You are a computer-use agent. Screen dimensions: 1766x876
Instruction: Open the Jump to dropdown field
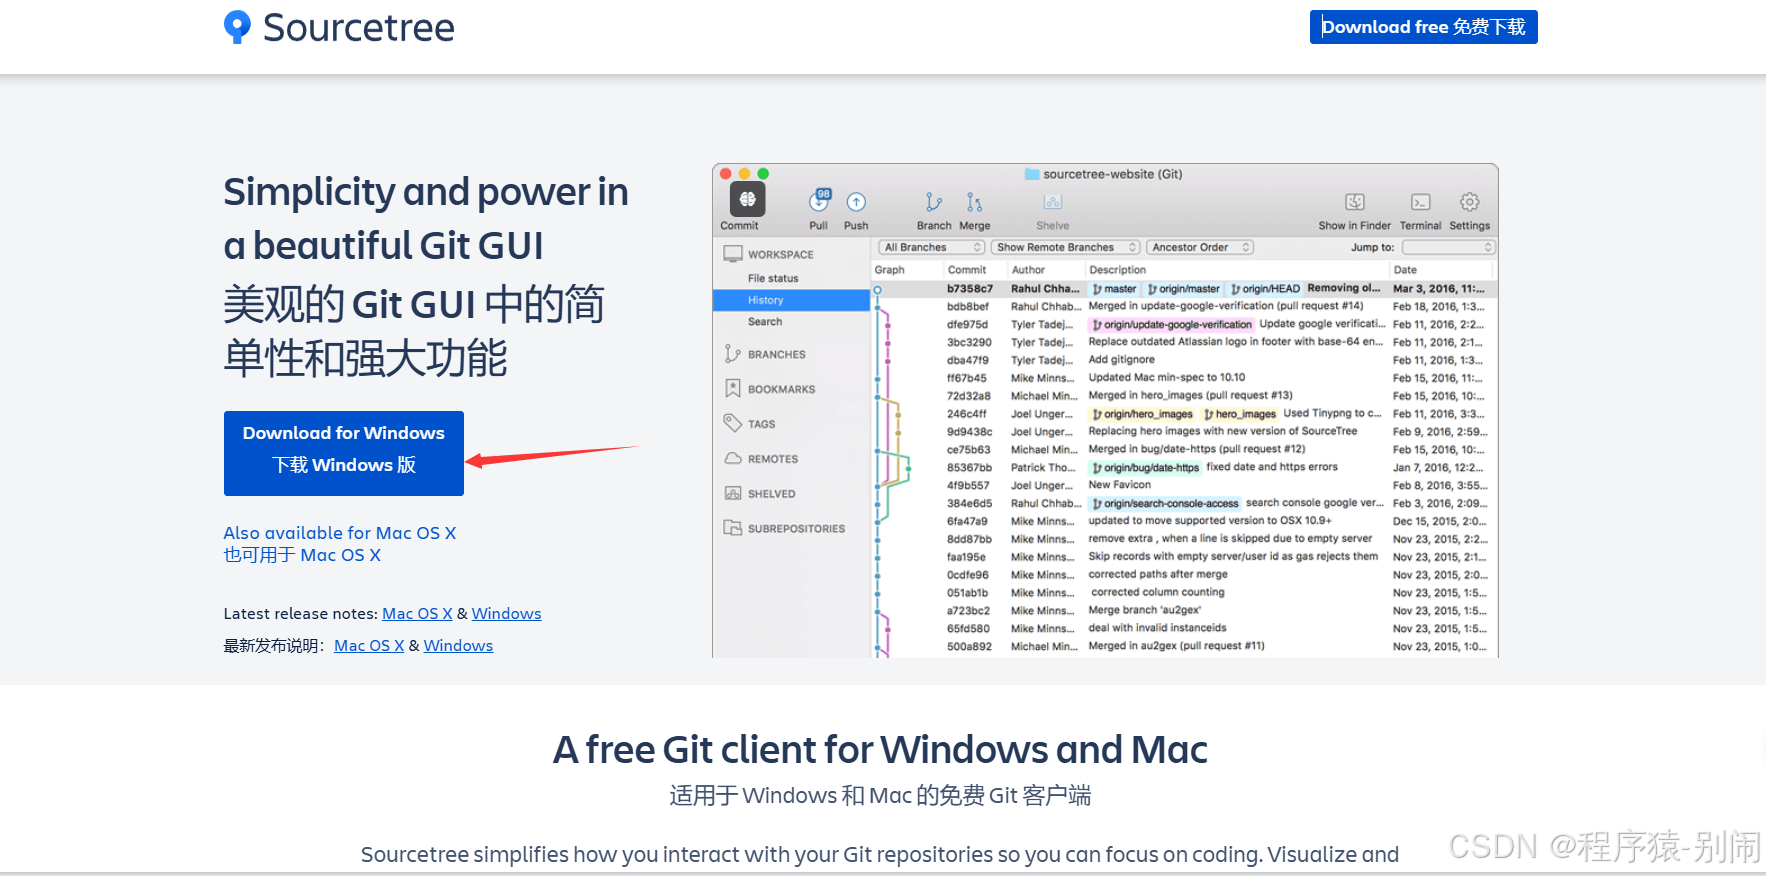coord(1448,247)
